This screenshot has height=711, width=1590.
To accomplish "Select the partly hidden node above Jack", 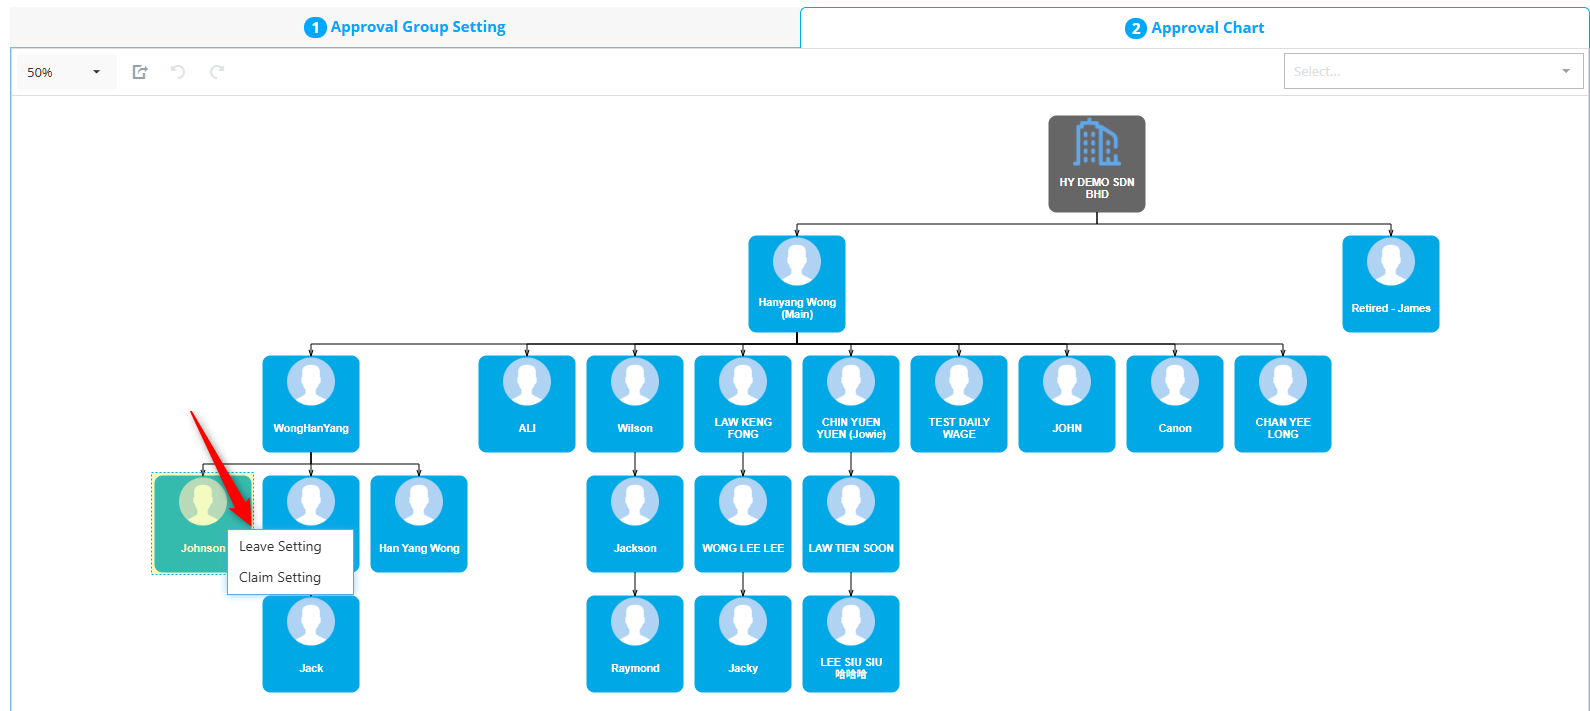I will pyautogui.click(x=311, y=502).
